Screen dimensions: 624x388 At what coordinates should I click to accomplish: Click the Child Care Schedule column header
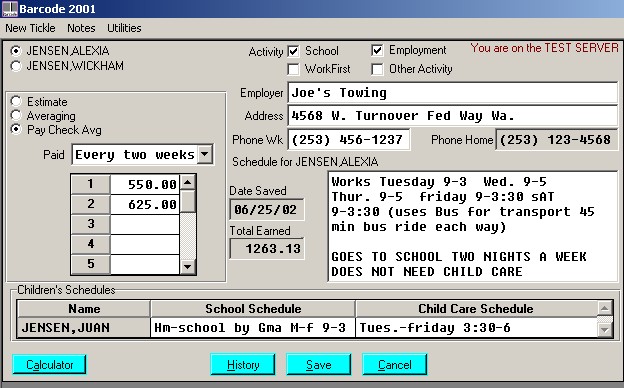[476, 309]
